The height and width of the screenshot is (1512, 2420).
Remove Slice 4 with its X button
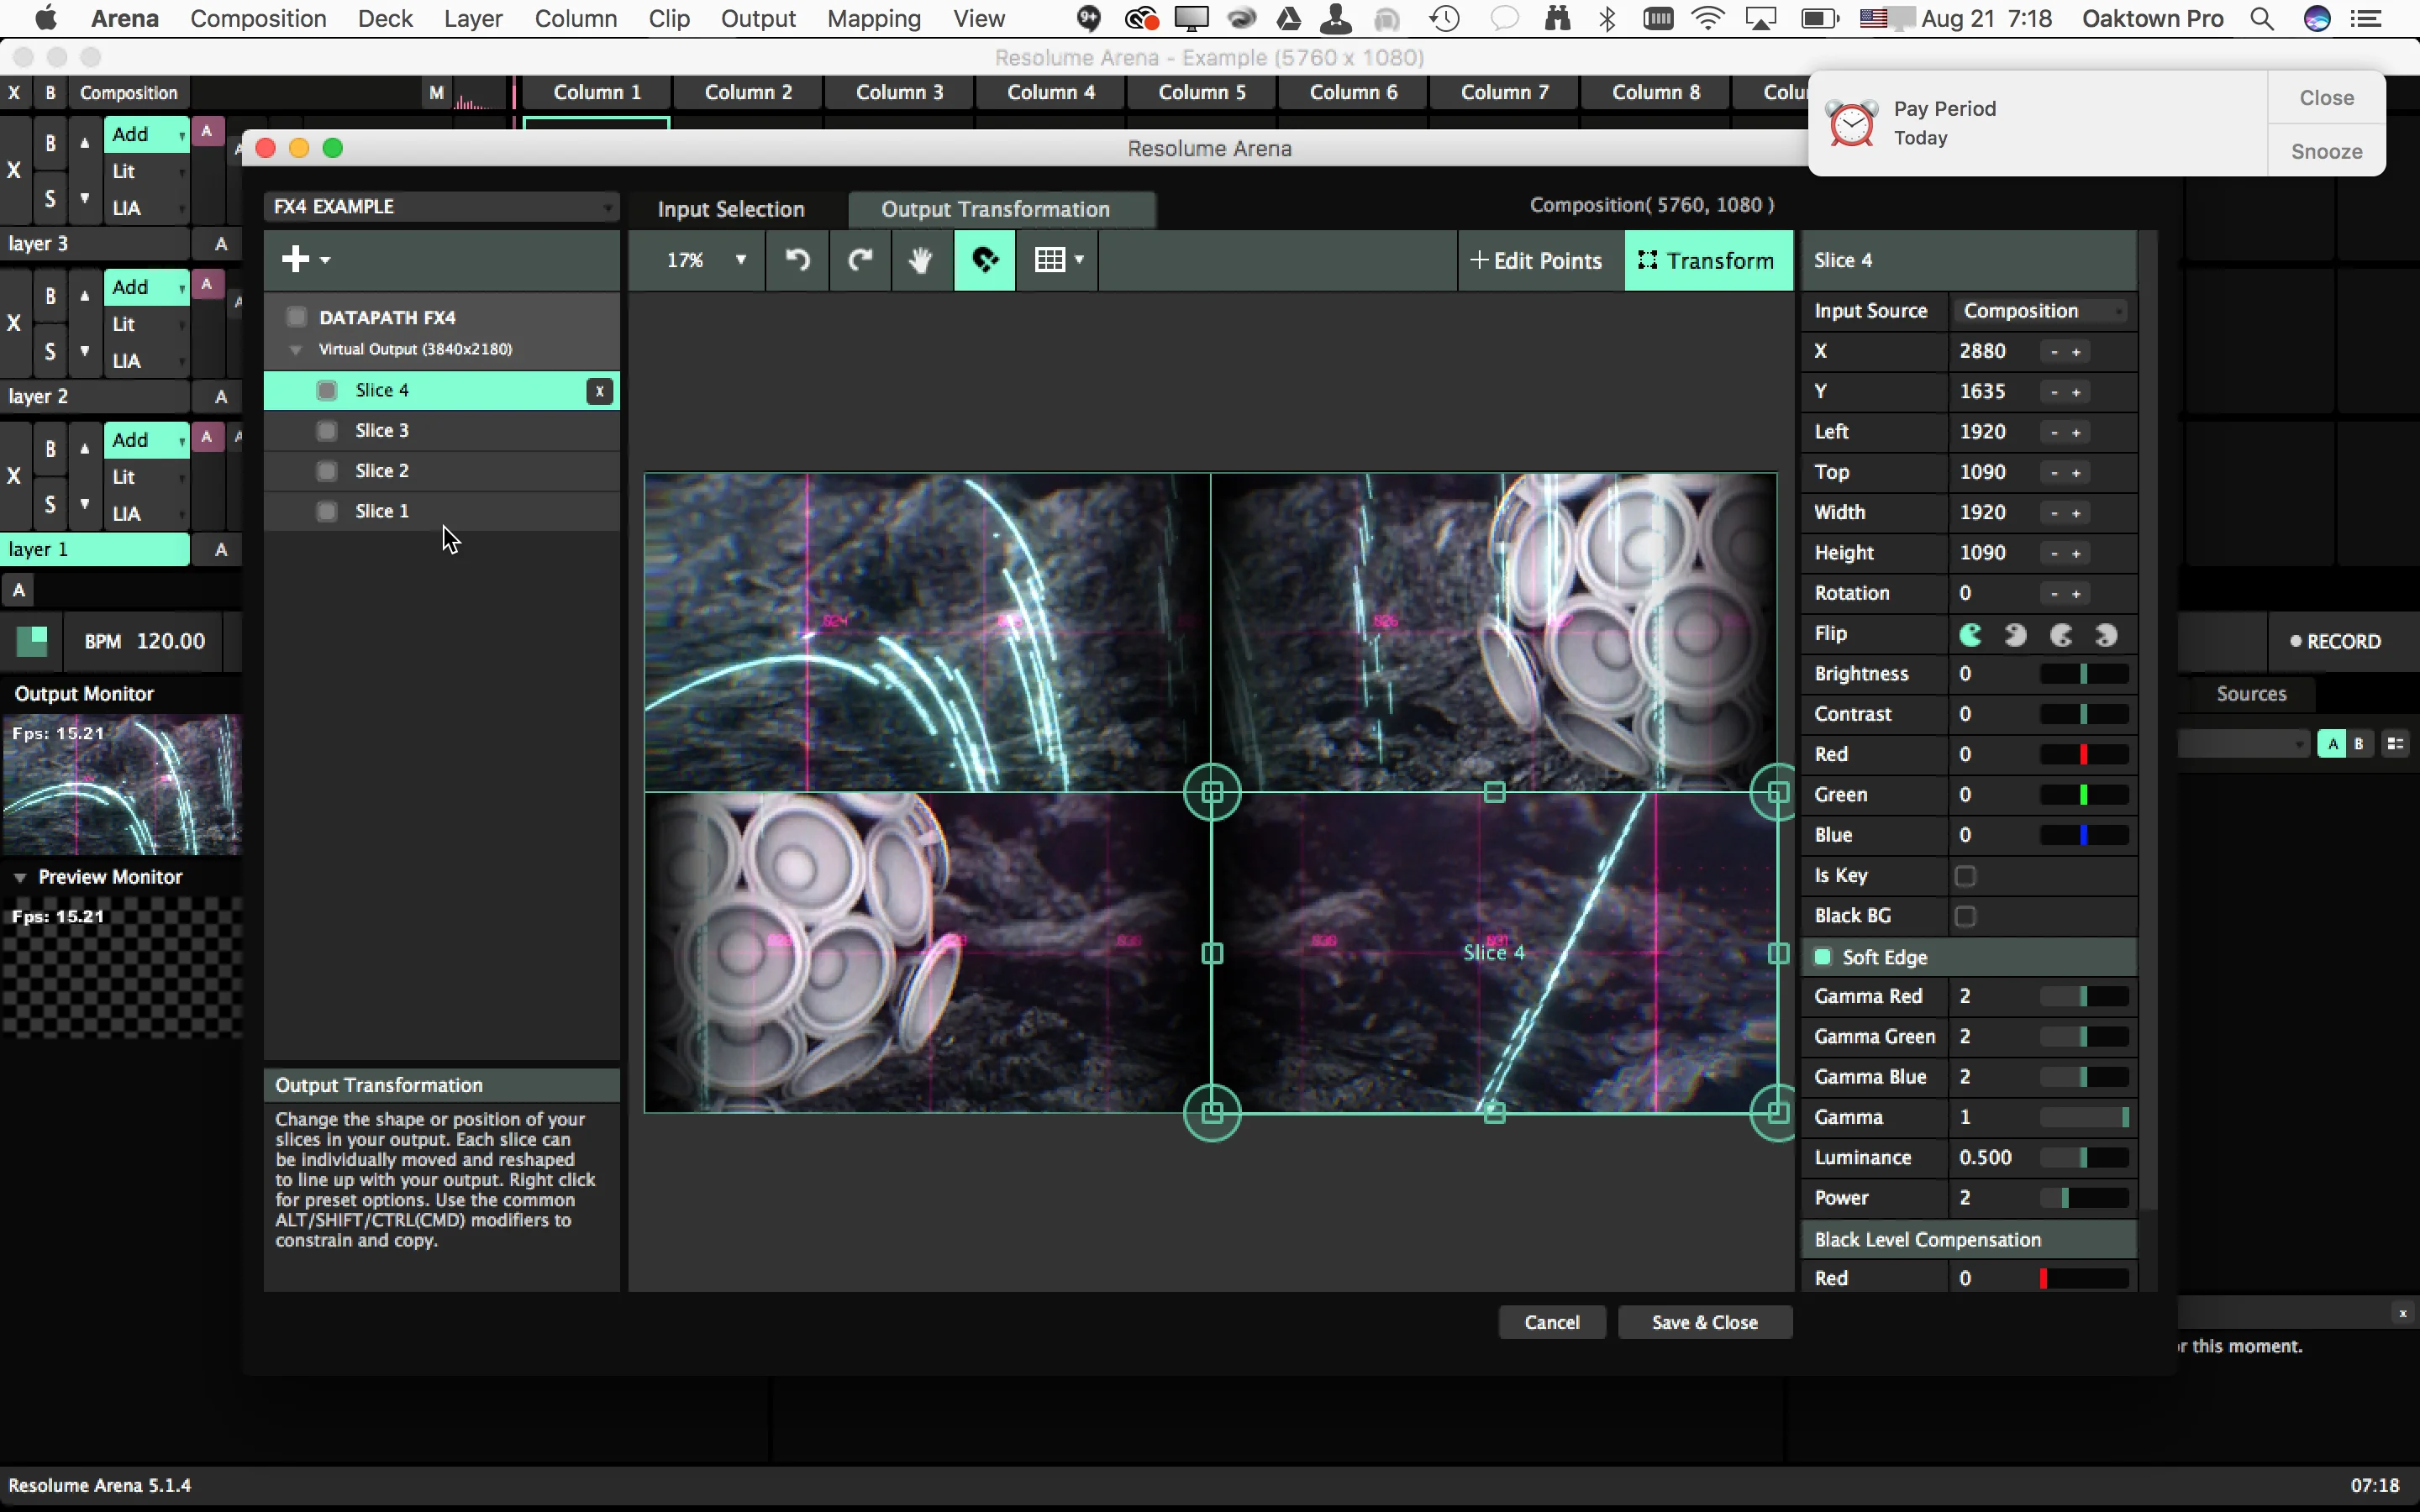click(x=599, y=391)
